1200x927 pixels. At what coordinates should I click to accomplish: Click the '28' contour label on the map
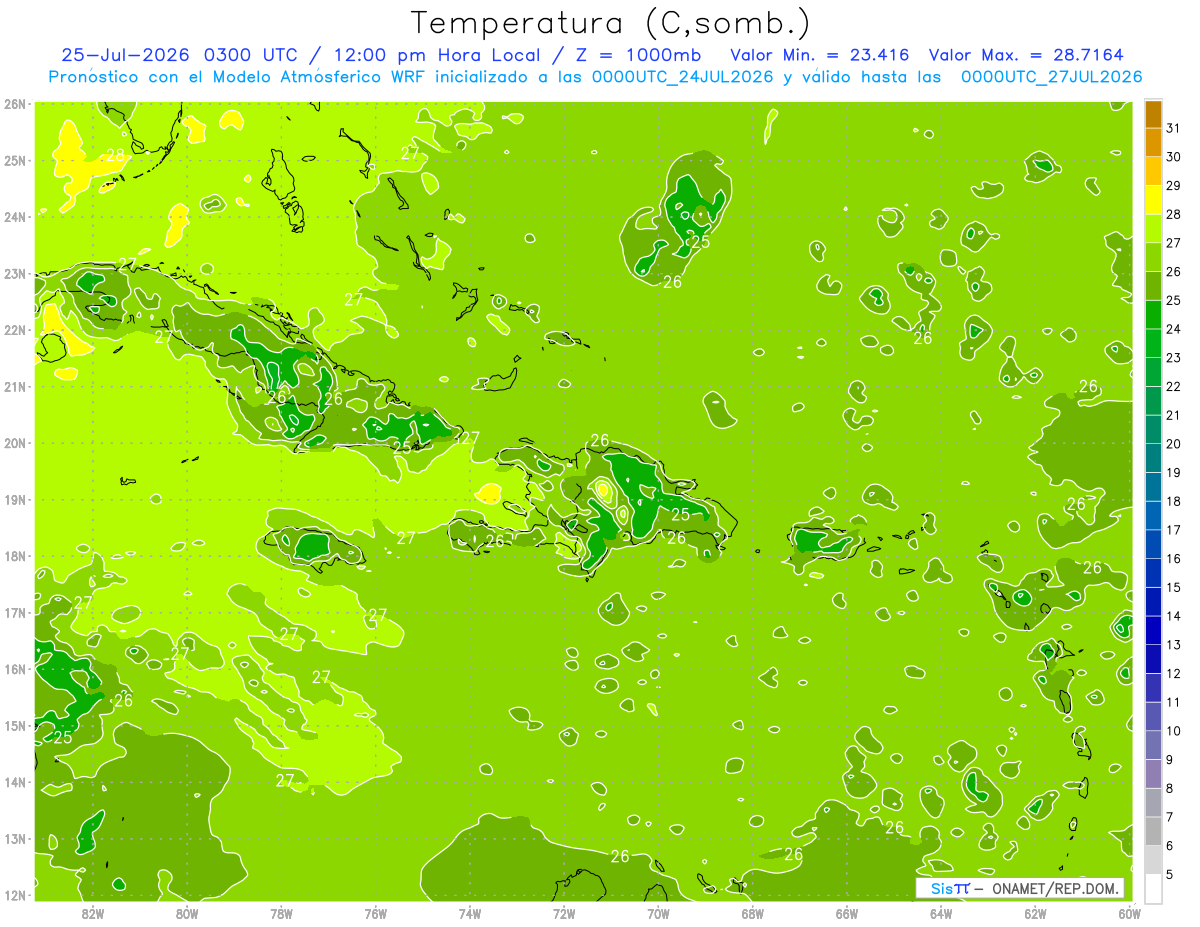[116, 155]
